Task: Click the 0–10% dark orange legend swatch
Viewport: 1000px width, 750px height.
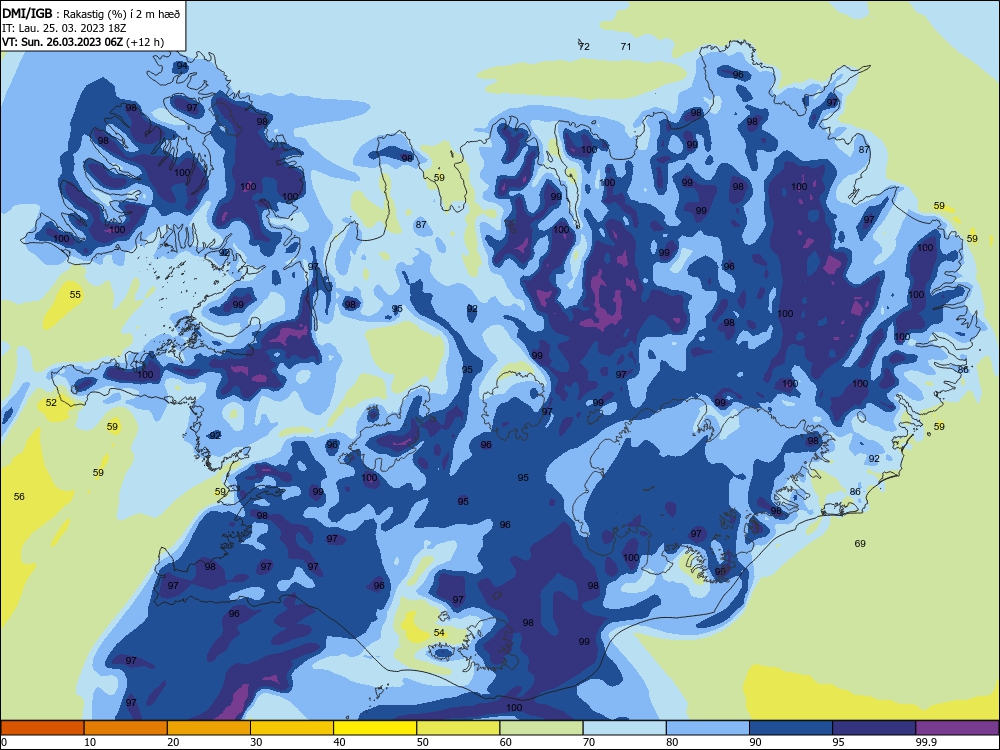Action: (x=42, y=728)
